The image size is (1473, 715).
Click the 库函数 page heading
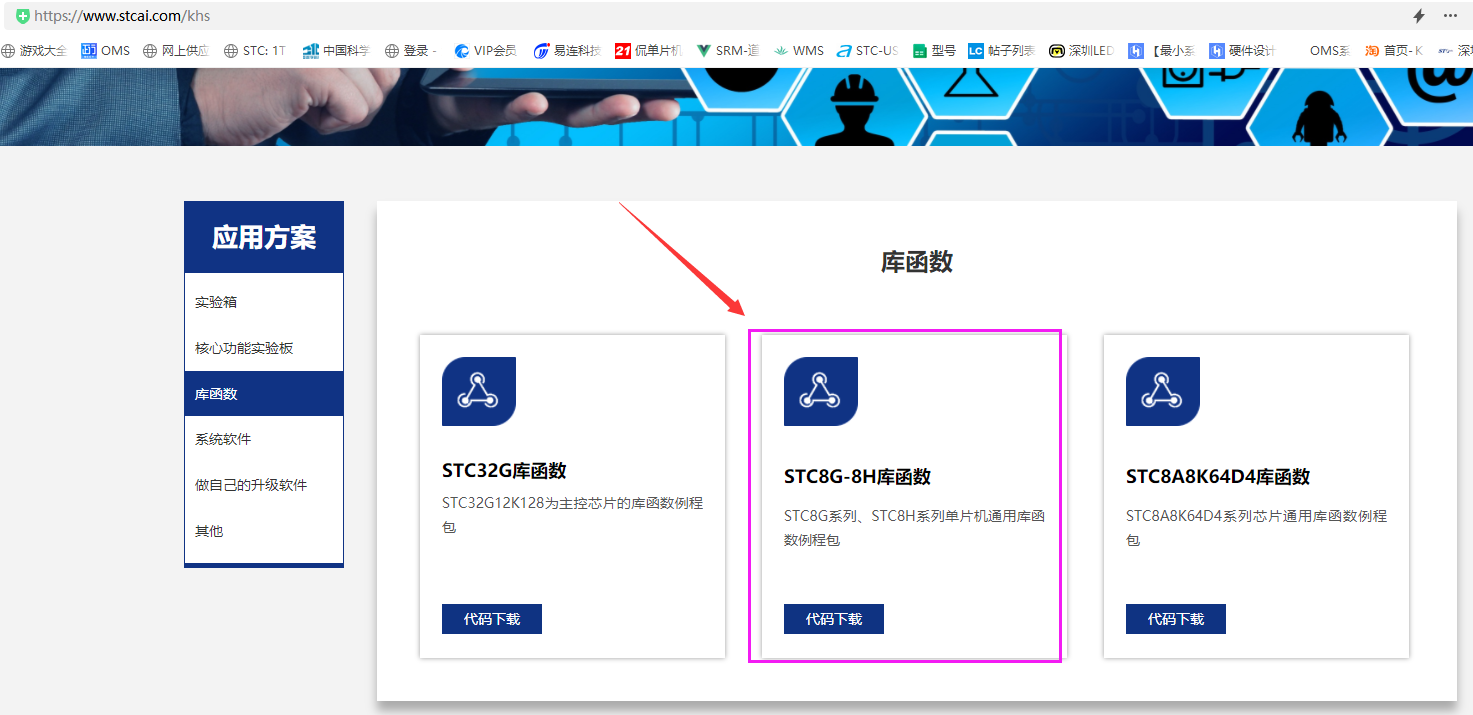917,262
